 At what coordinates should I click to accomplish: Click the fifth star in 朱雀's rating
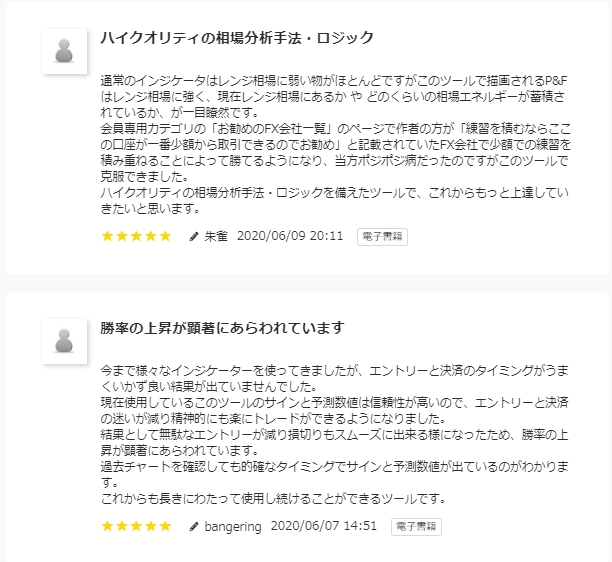(165, 237)
